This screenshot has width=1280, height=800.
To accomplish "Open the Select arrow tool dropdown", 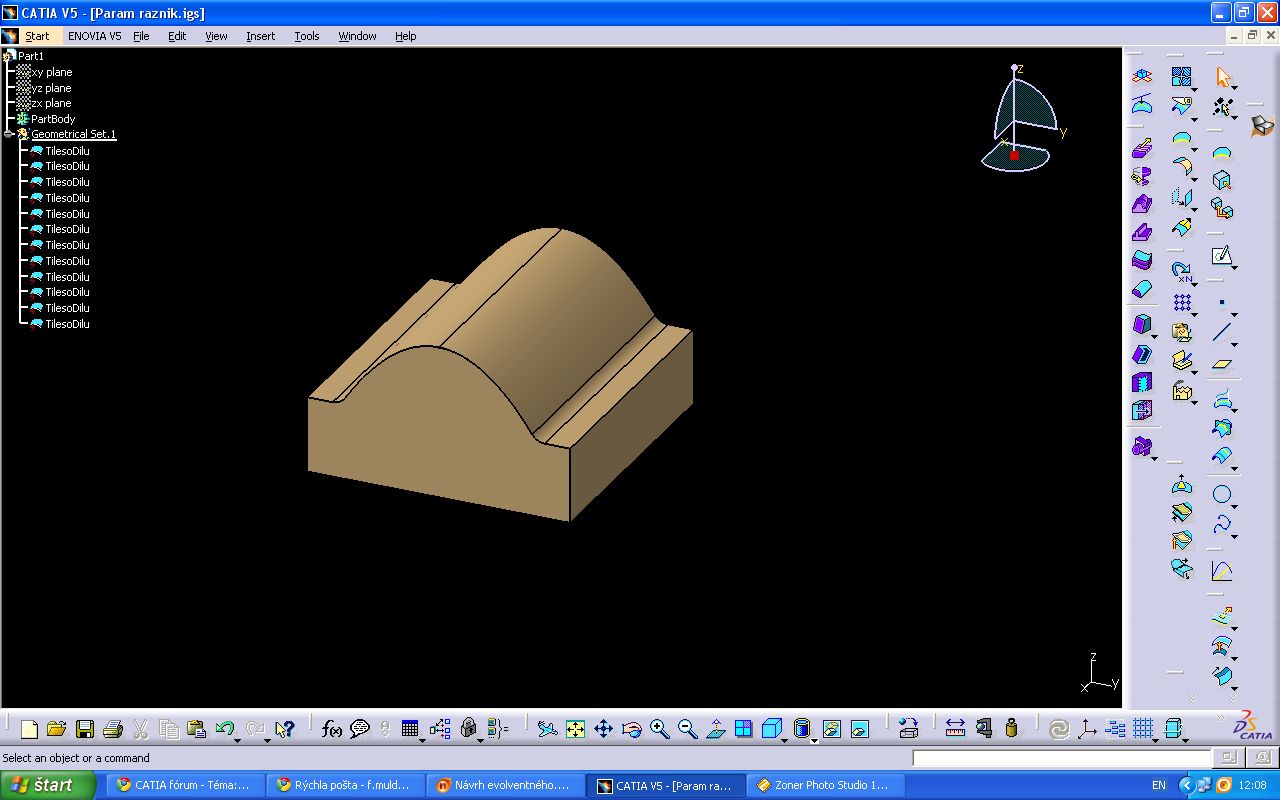I will (x=1234, y=88).
